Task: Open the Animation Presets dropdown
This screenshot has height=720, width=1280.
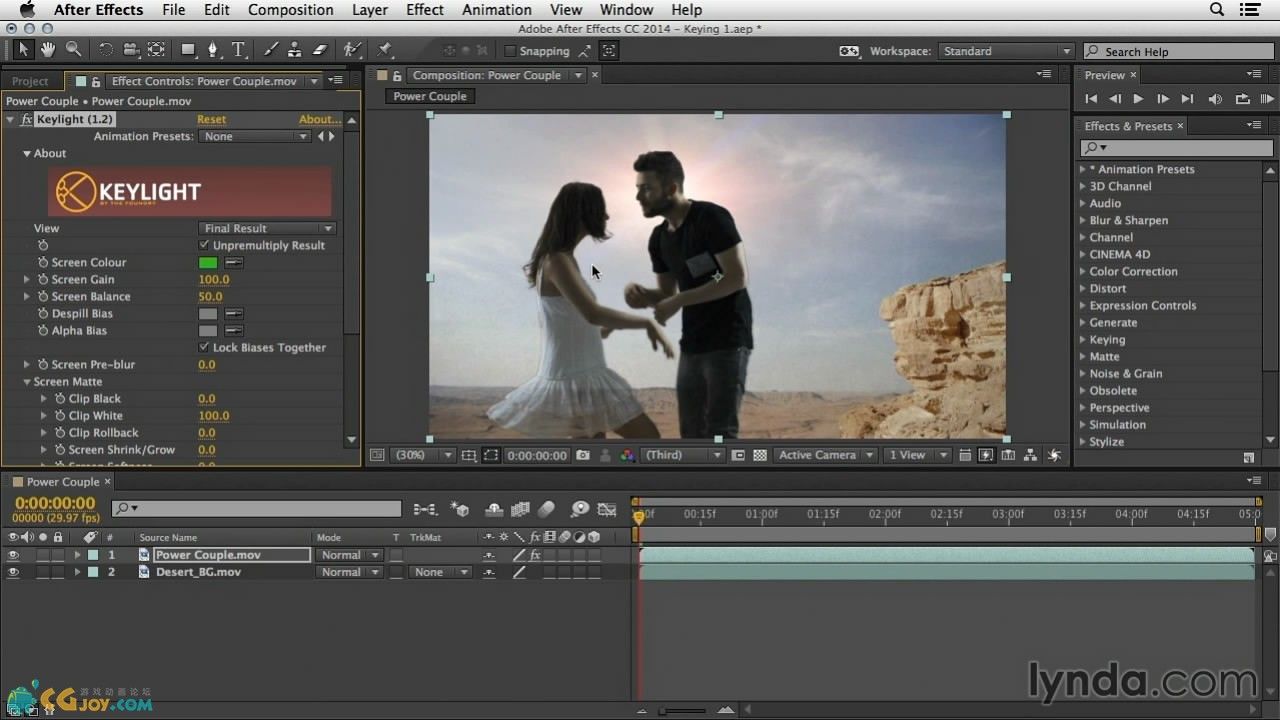Action: click(x=254, y=136)
